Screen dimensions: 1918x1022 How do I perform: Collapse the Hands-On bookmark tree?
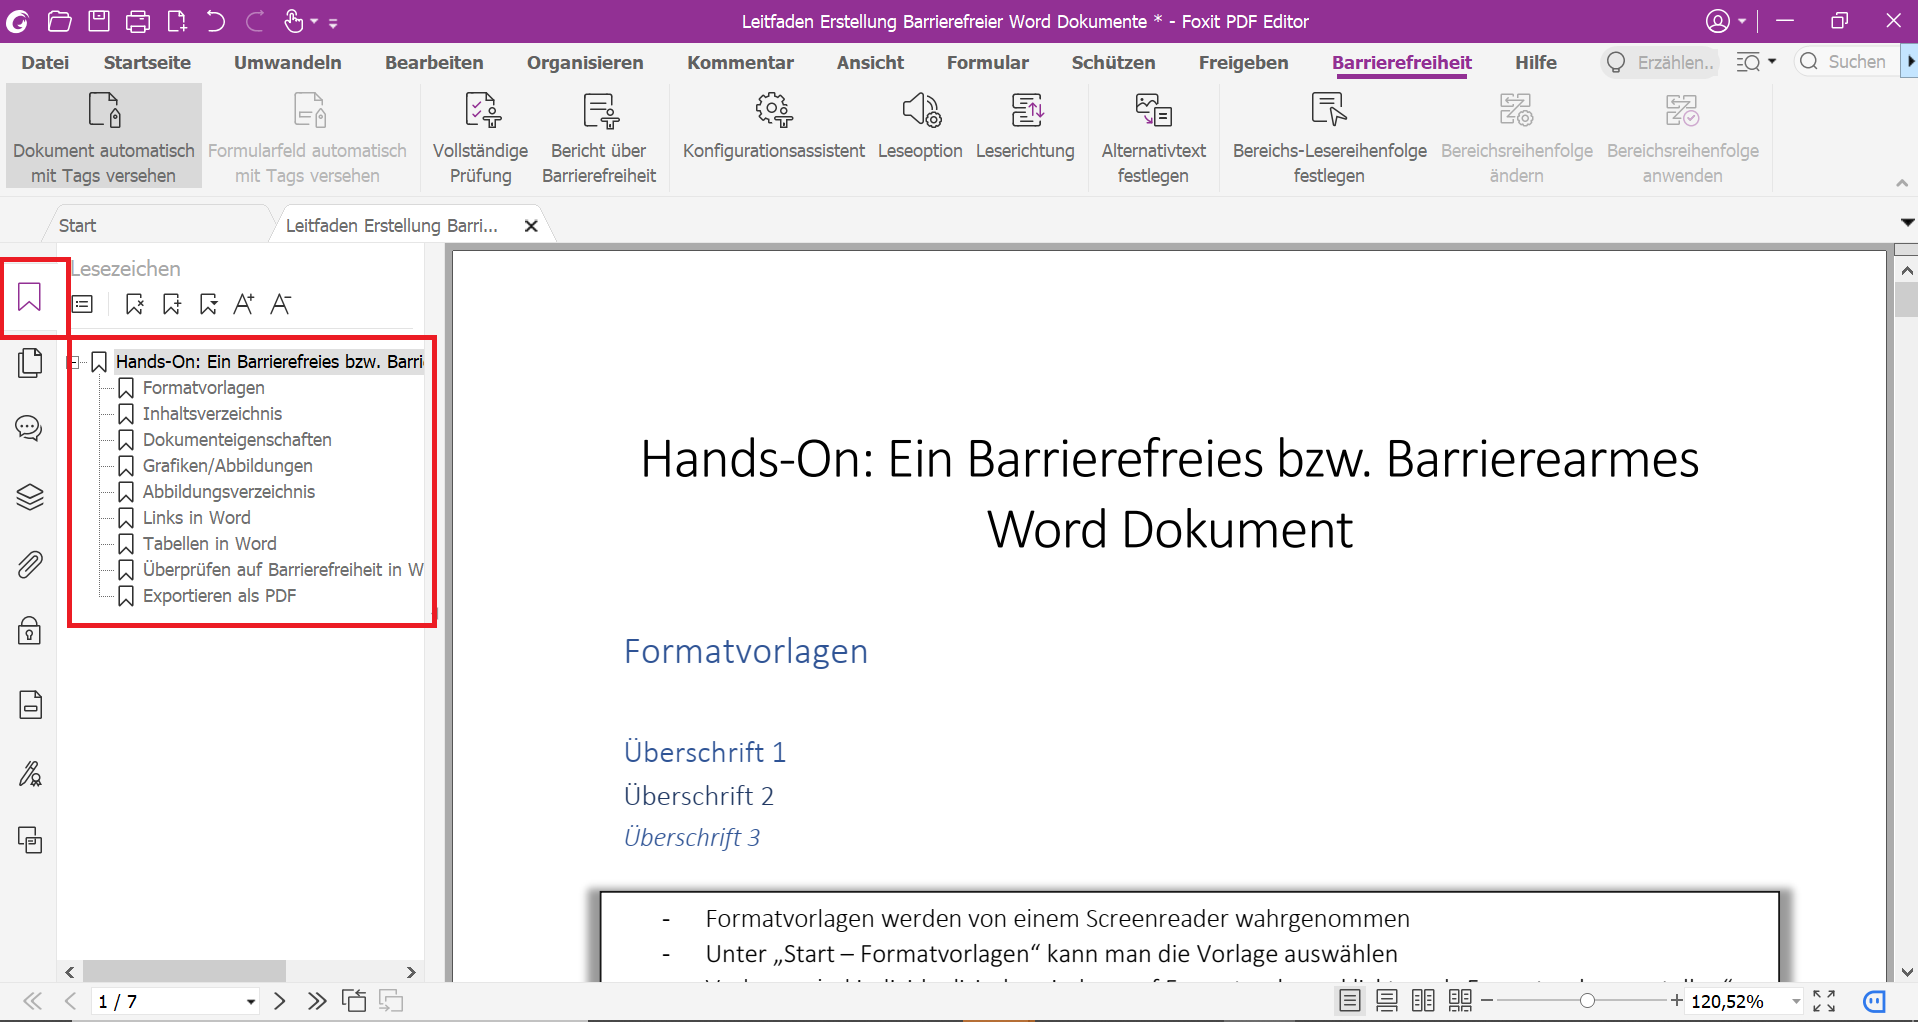pyautogui.click(x=77, y=362)
